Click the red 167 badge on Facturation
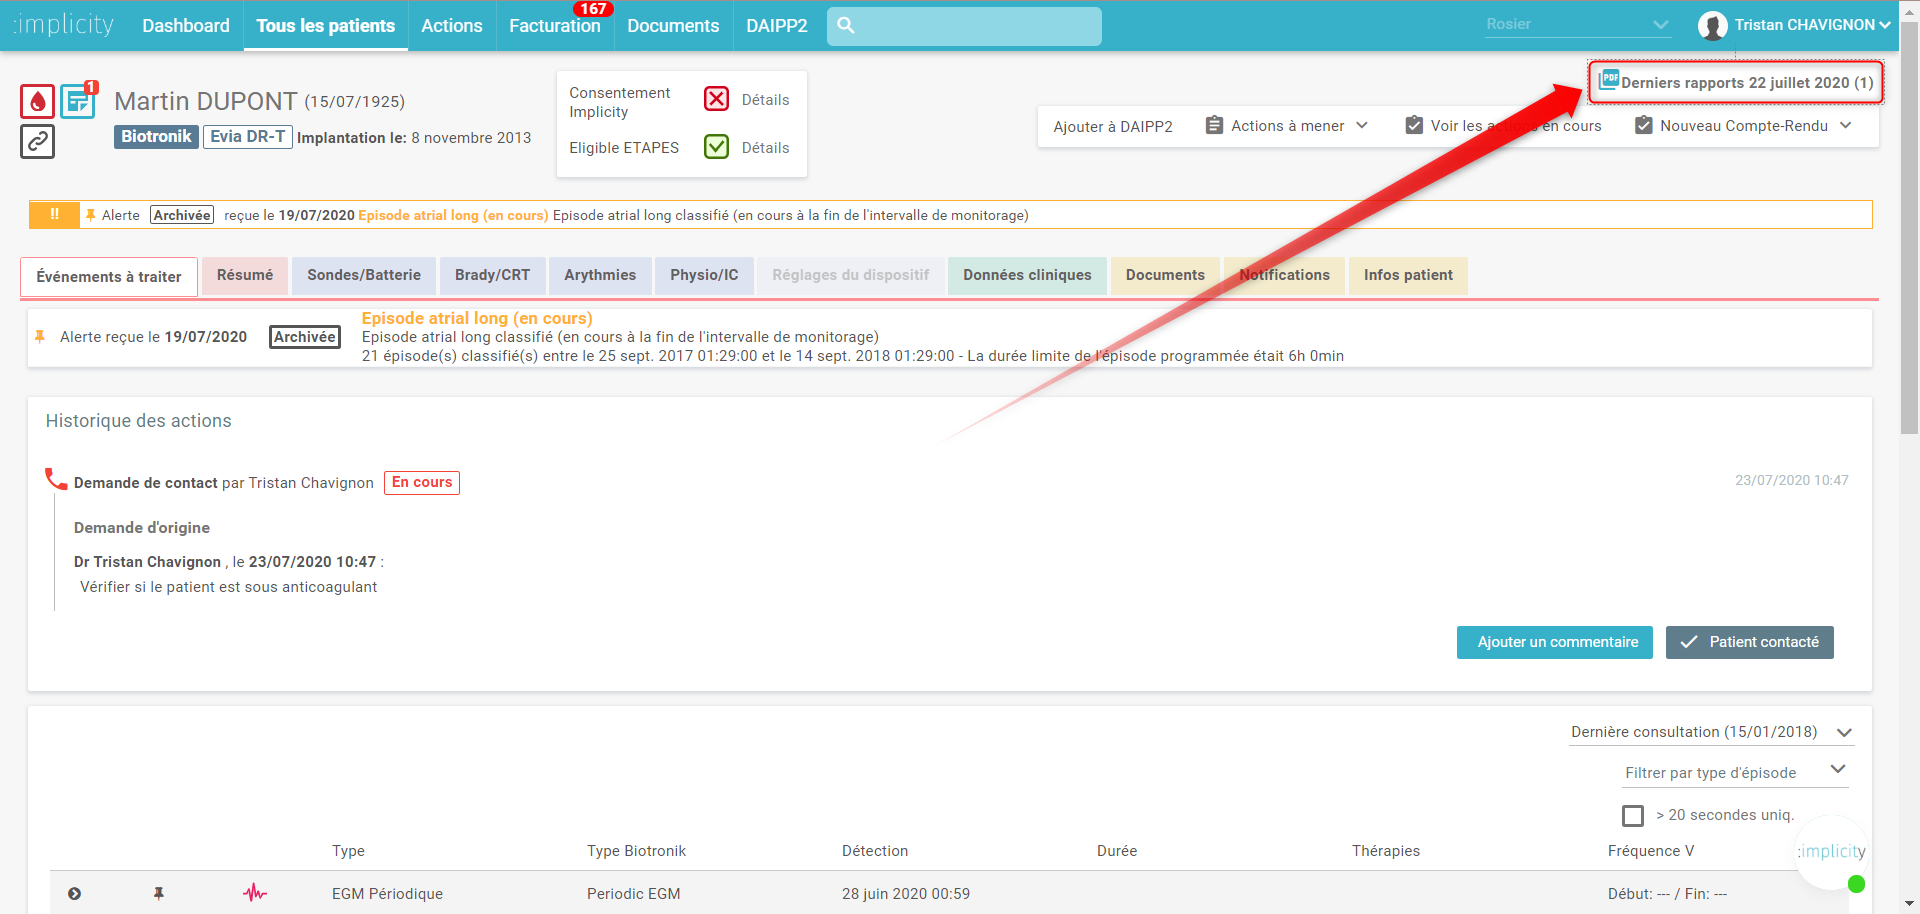This screenshot has width=1920, height=914. click(593, 9)
